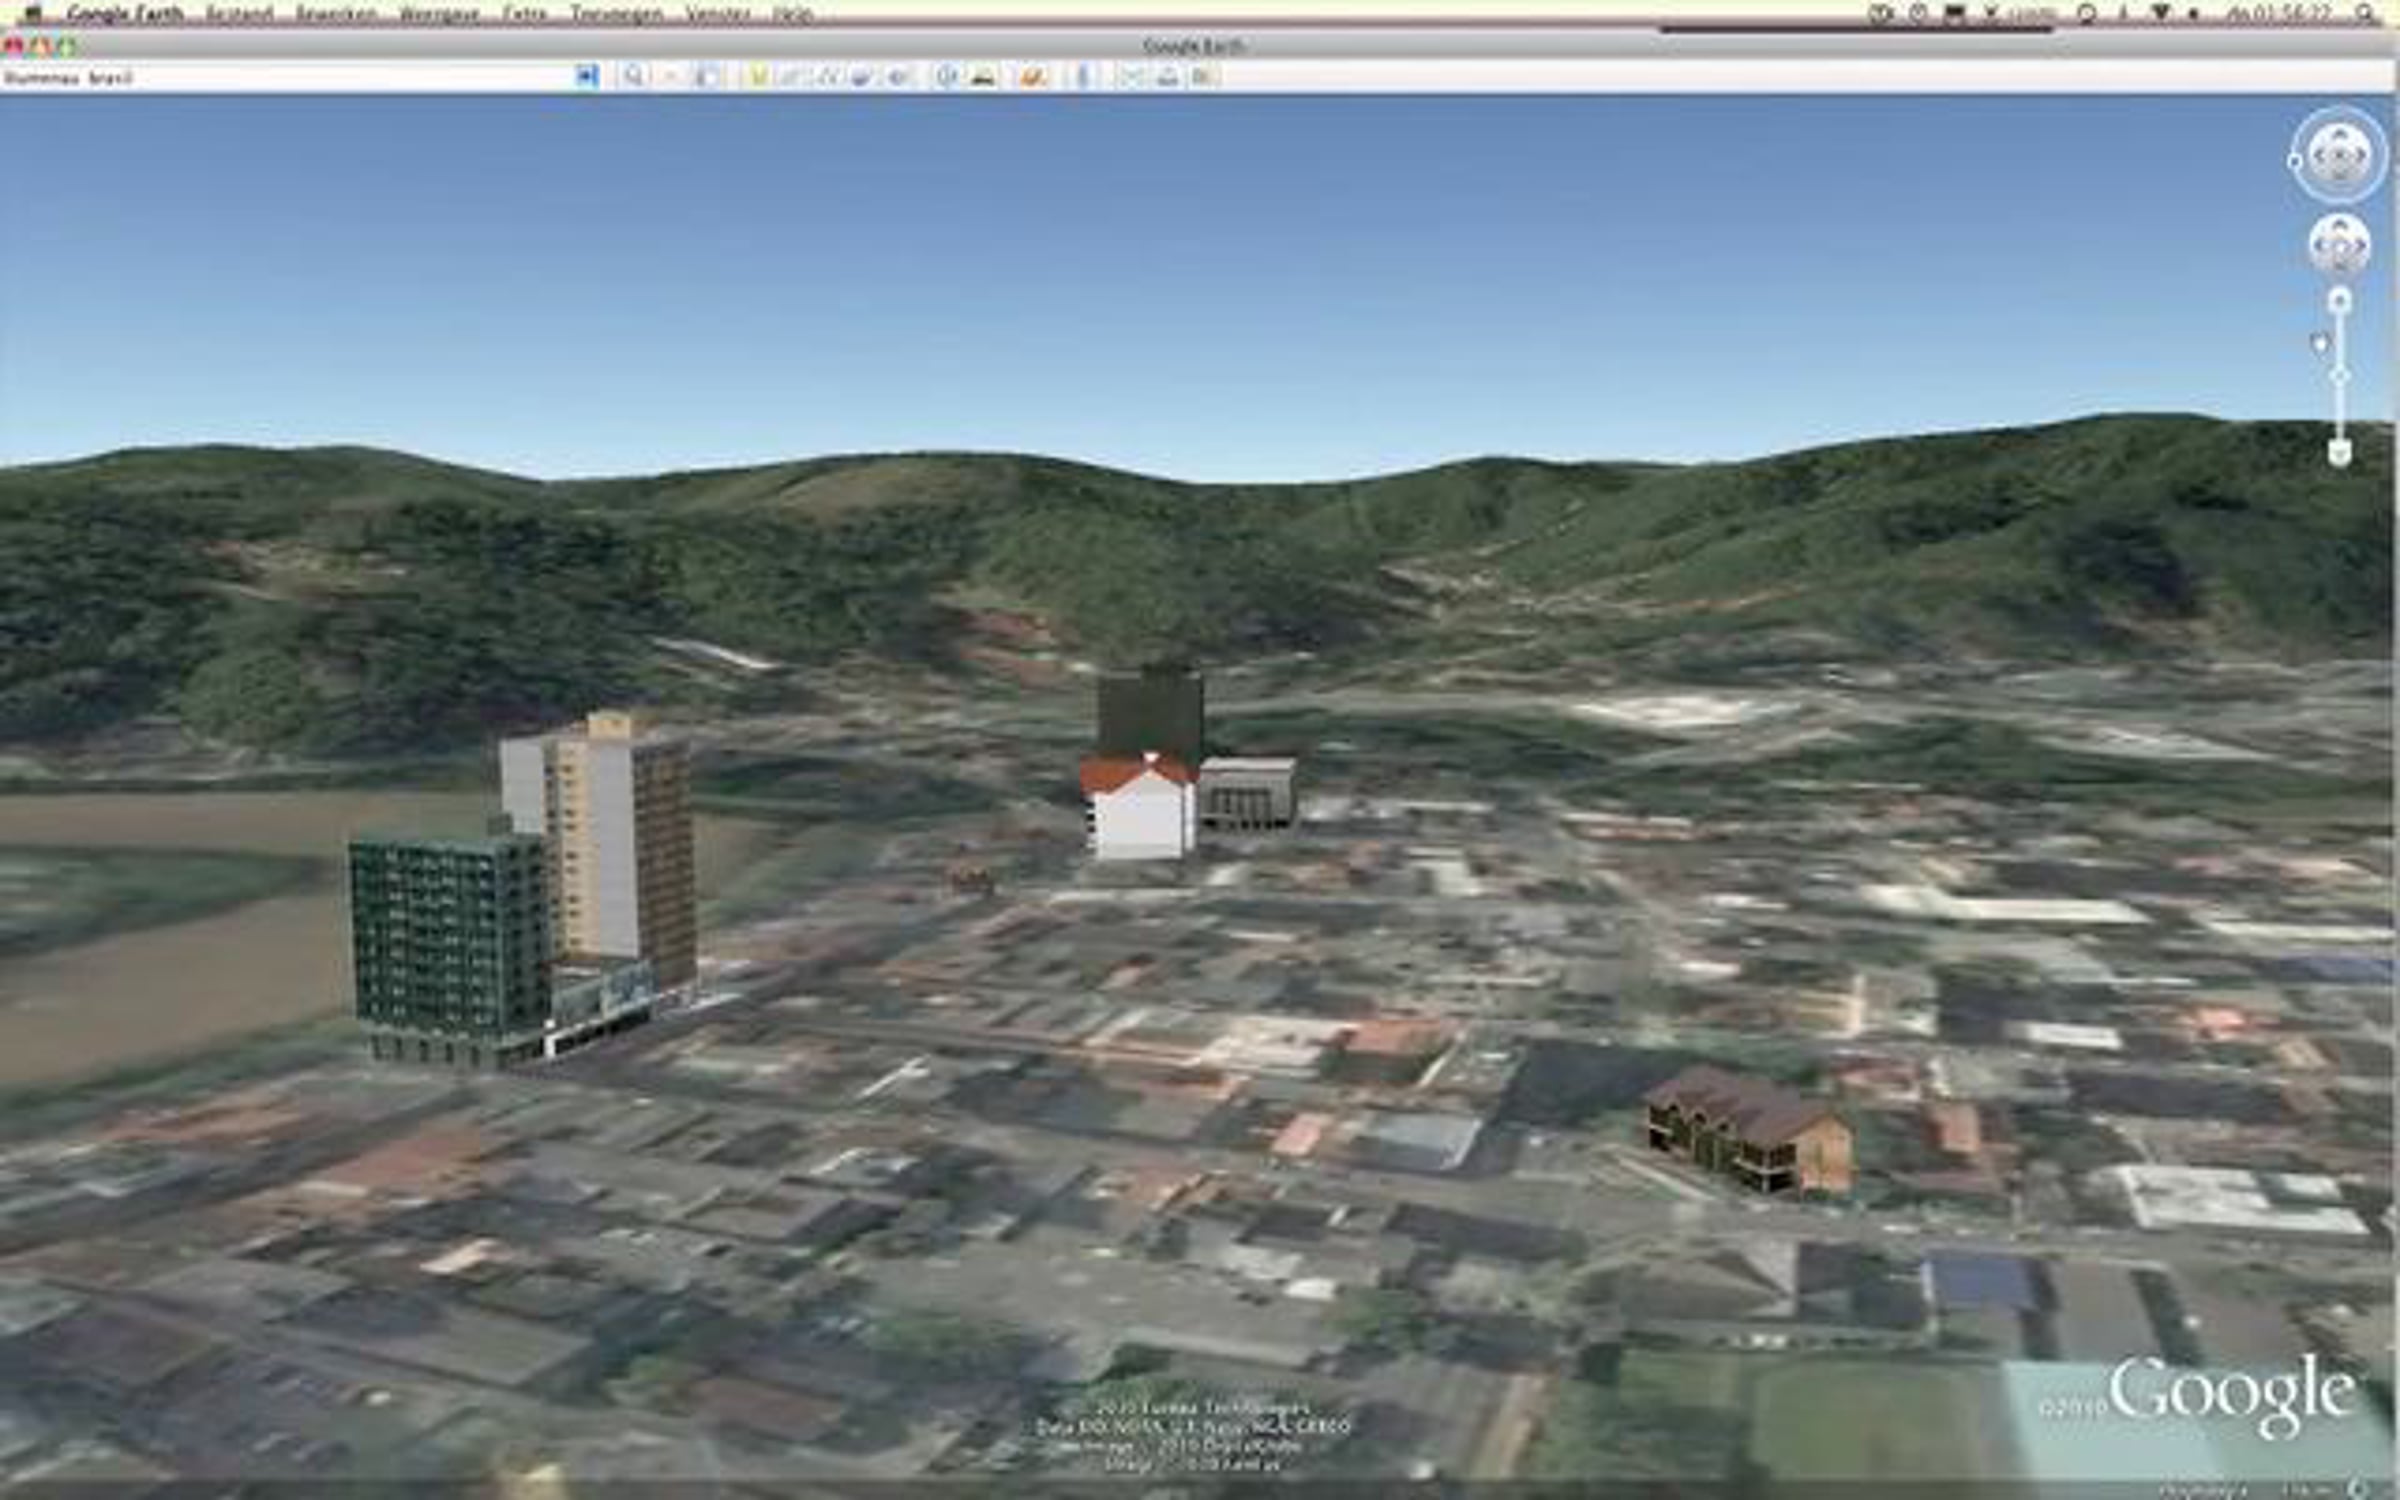2400x1500 pixels.
Task: Click the record tour toolbar icon
Action: pos(899,77)
